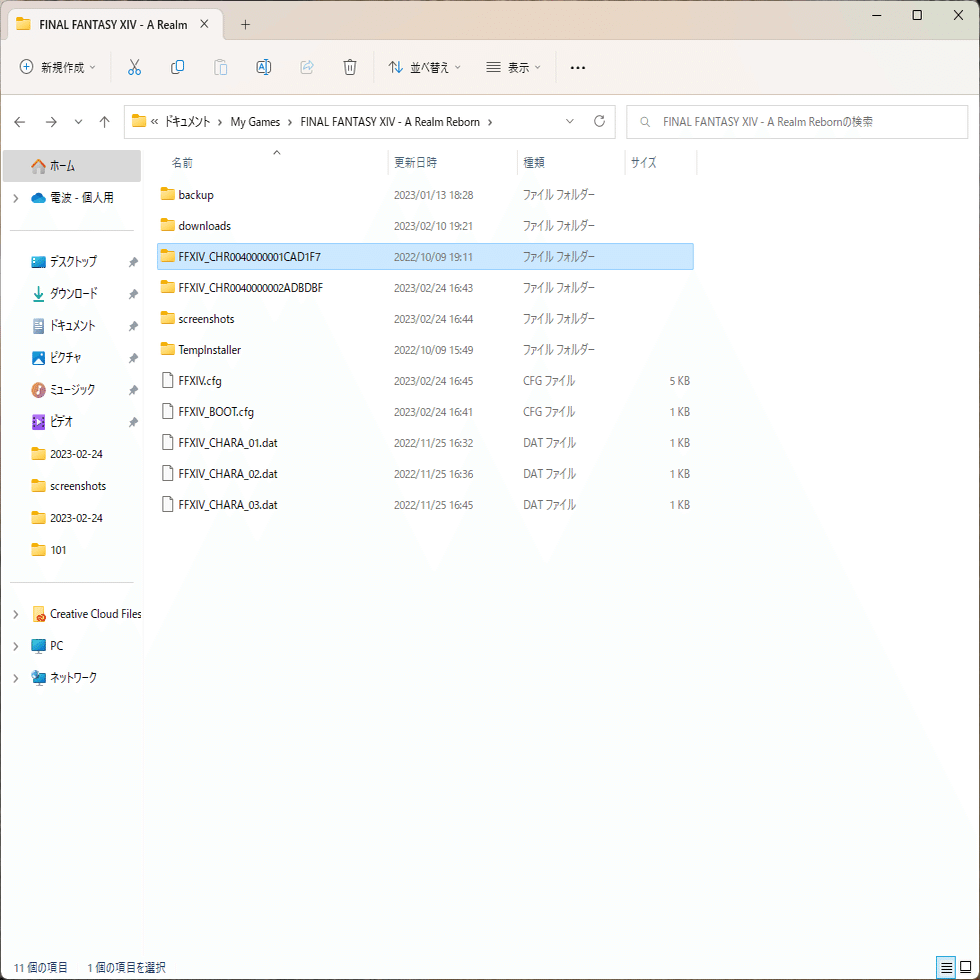Select the FFXIV_CHR0040000002ADBDBF folder

pyautogui.click(x=425, y=288)
